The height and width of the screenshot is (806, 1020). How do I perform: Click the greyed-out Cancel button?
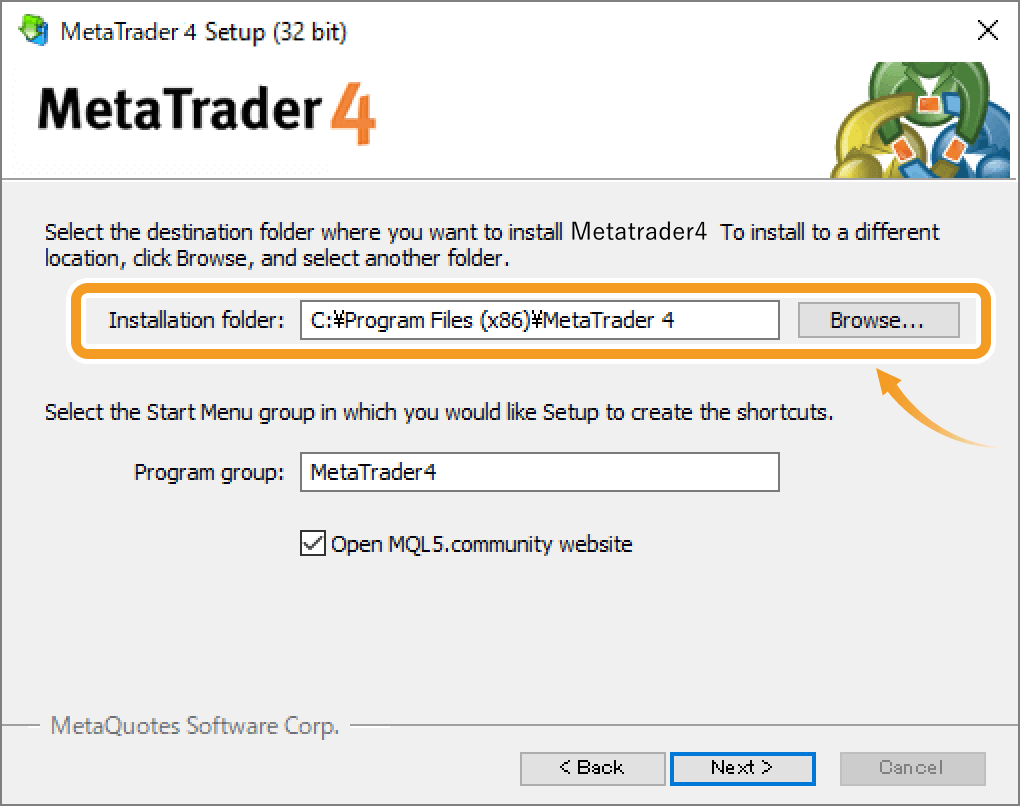tap(912, 768)
